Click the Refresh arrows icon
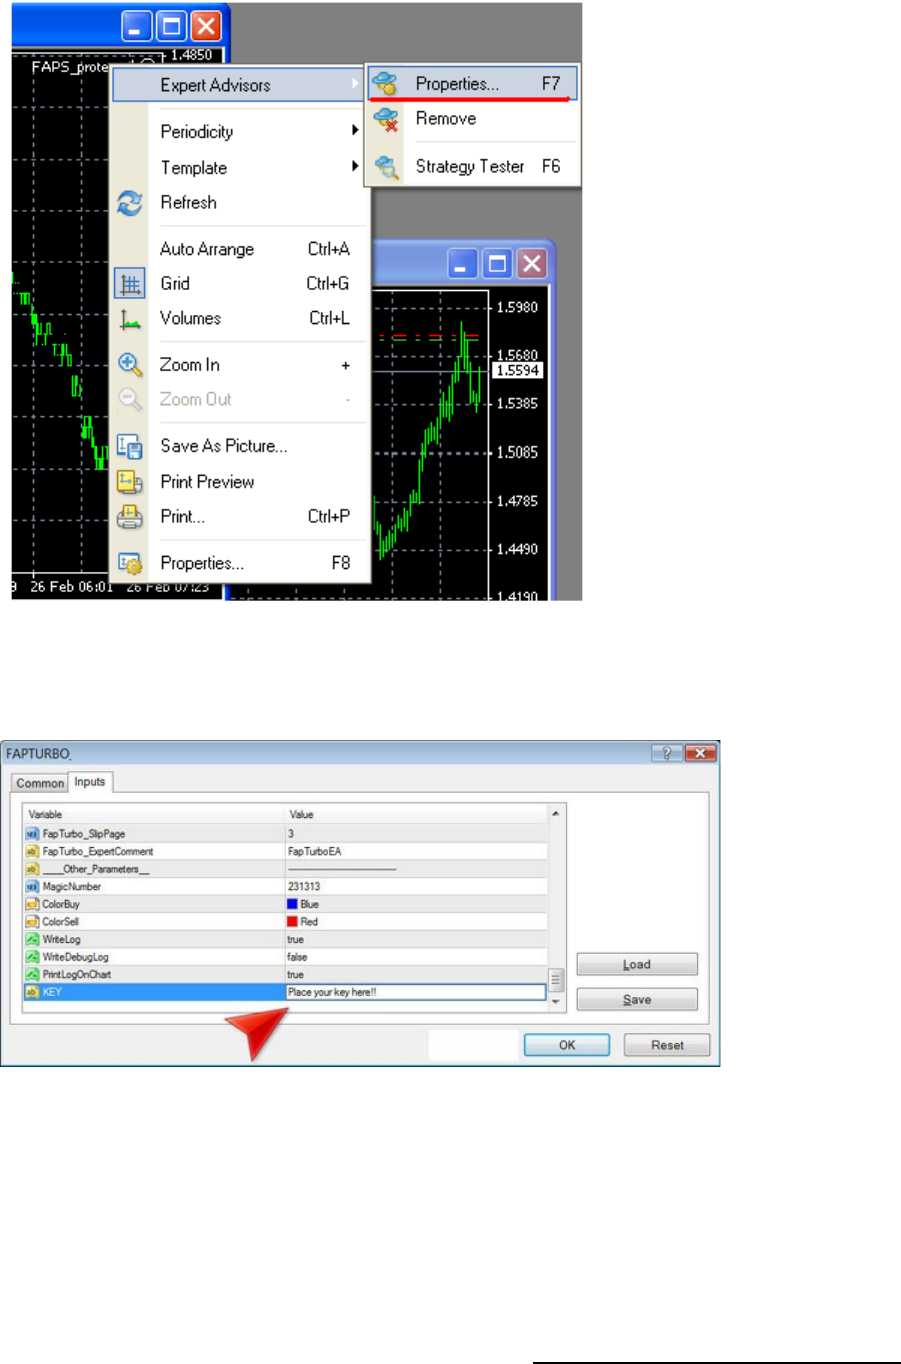Image resolution: width=901 pixels, height=1364 pixels. coord(130,203)
